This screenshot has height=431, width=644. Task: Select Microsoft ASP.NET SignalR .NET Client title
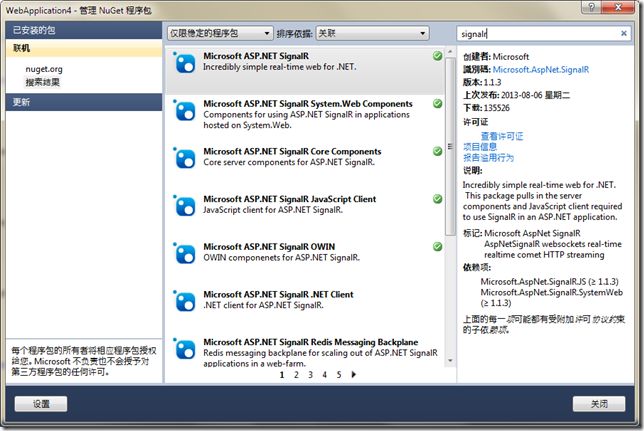pyautogui.click(x=278, y=294)
